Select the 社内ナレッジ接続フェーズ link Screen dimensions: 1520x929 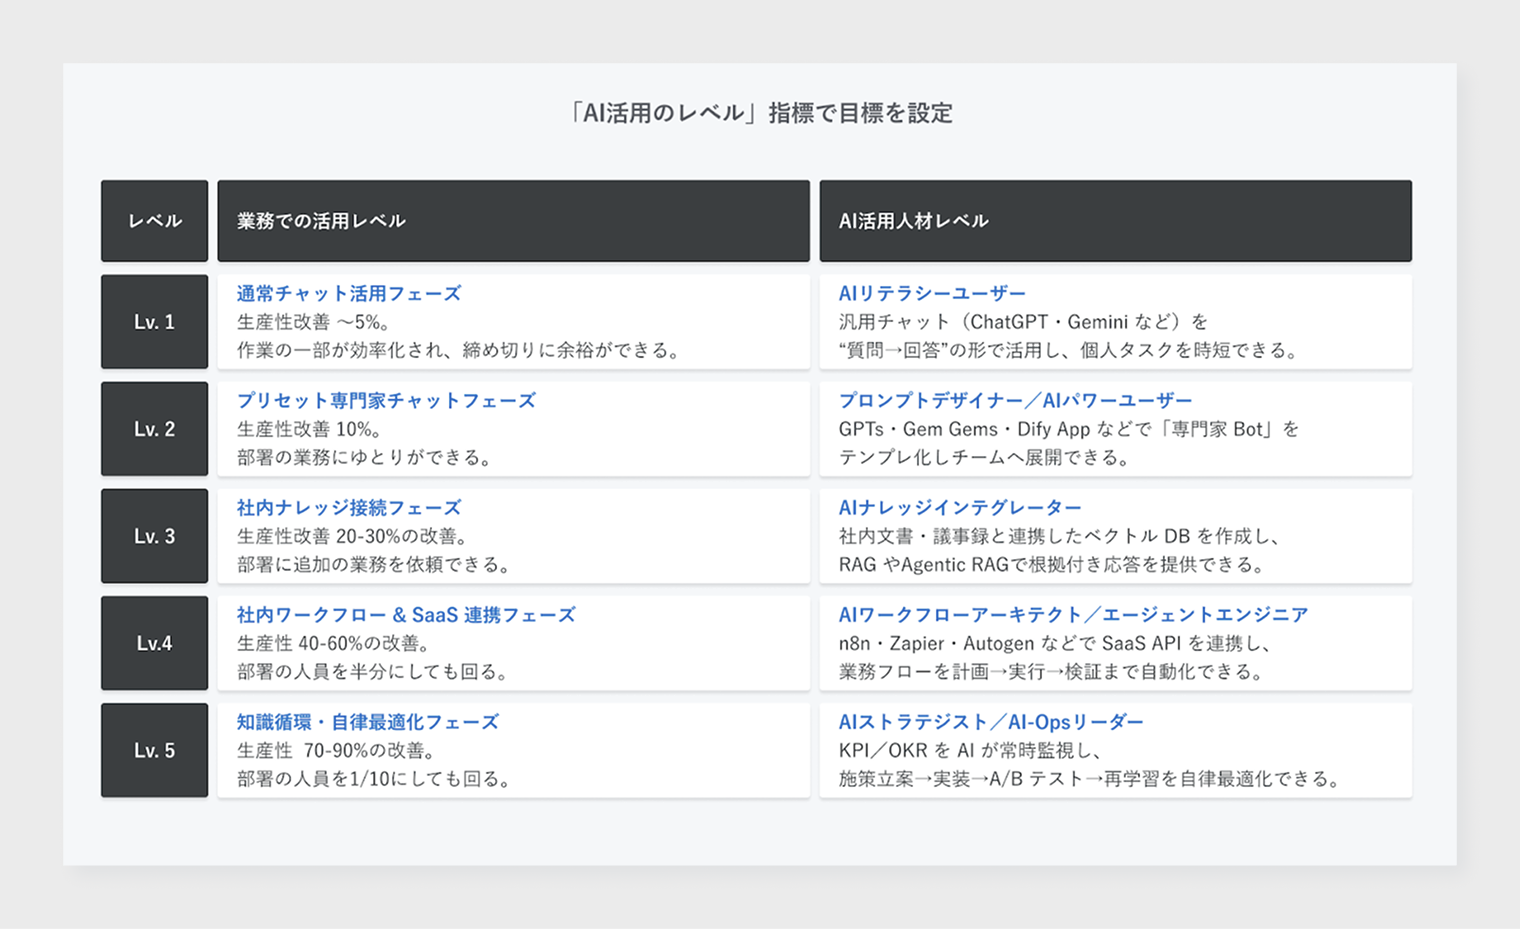(x=348, y=508)
